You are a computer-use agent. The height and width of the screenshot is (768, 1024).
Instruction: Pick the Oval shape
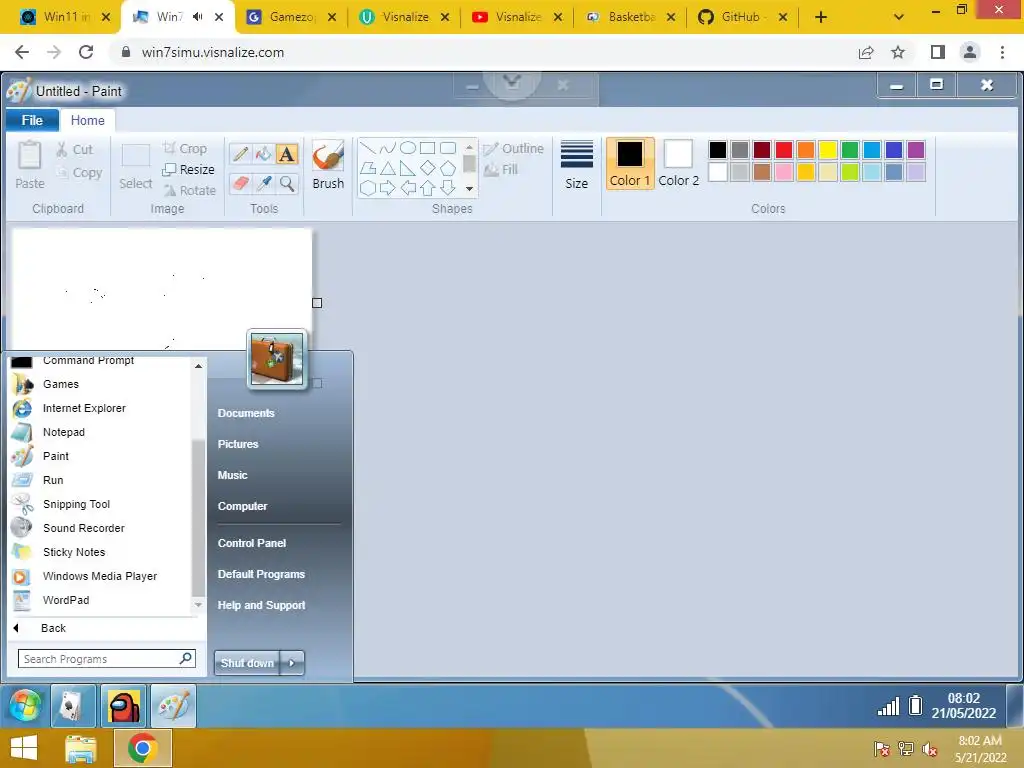tap(408, 148)
